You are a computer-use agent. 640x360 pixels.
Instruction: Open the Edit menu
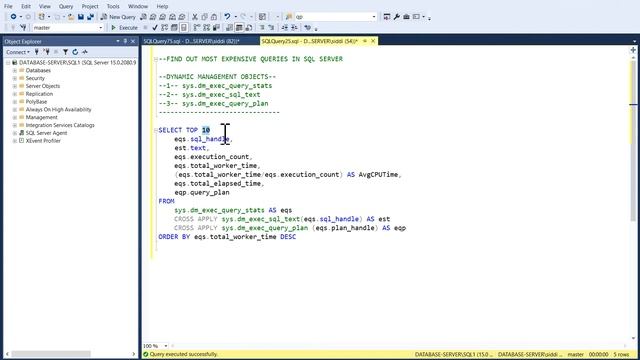pos(26,6)
